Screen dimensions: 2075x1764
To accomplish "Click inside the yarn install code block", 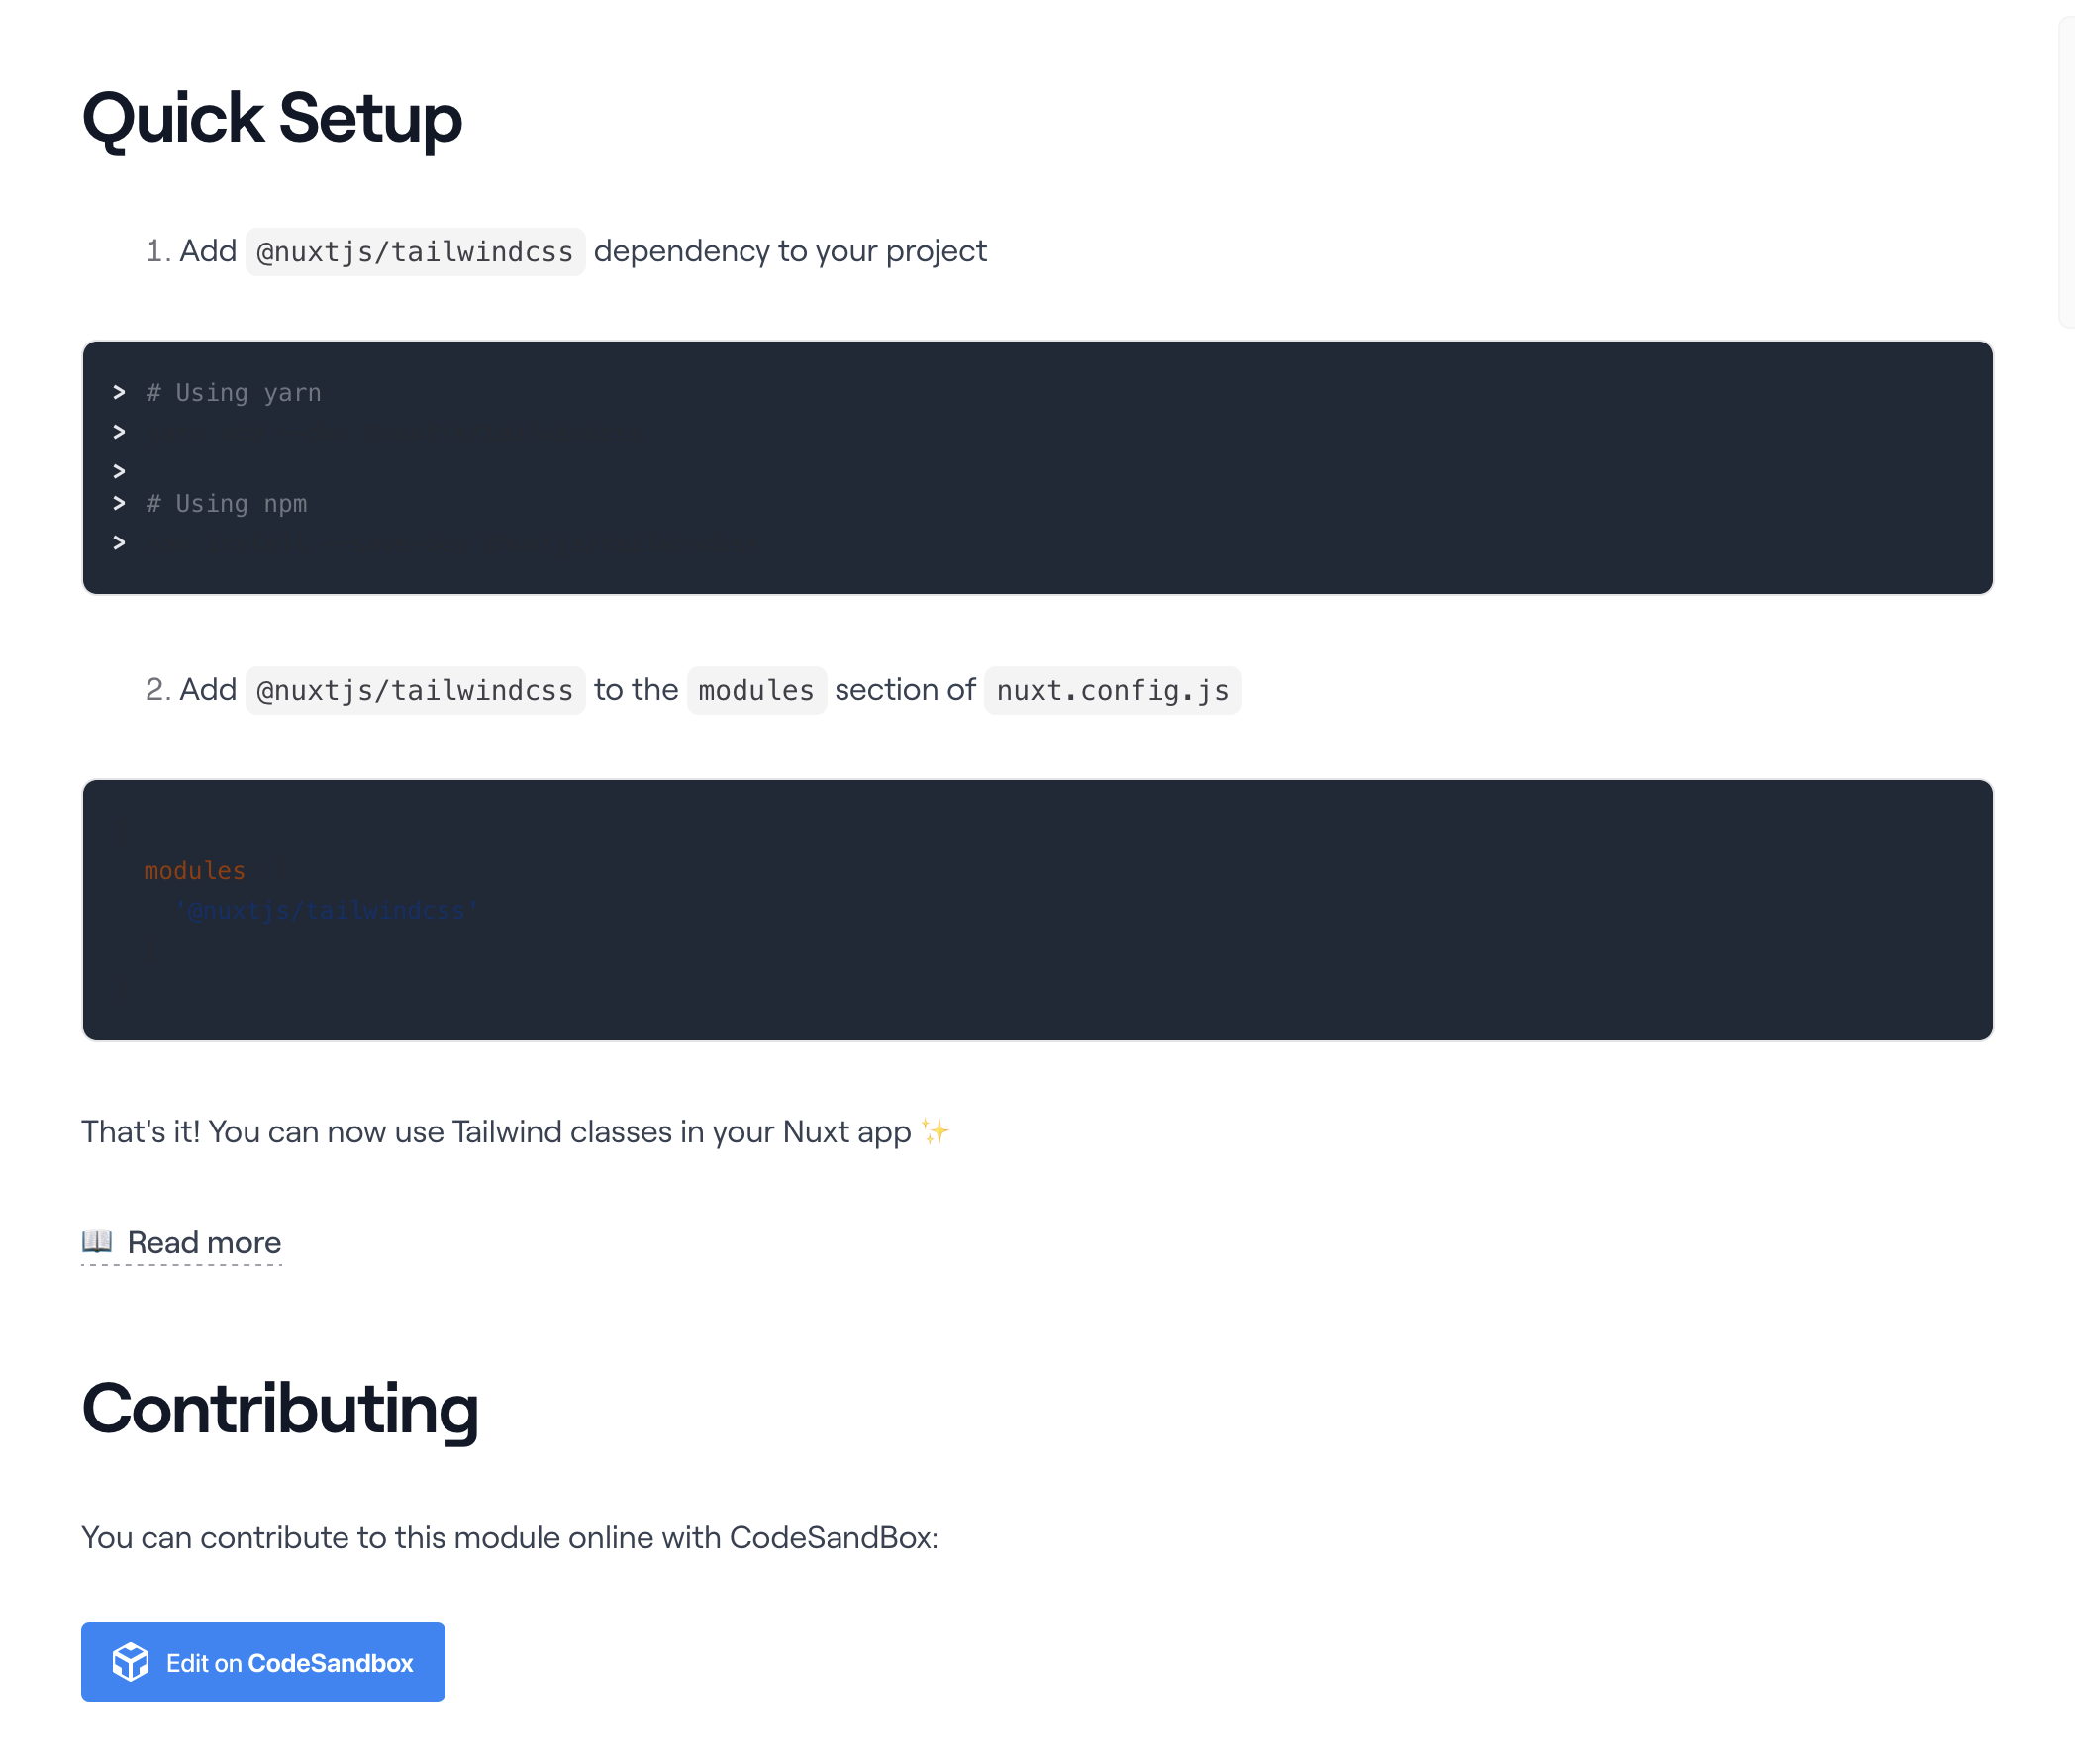I will (x=400, y=432).
